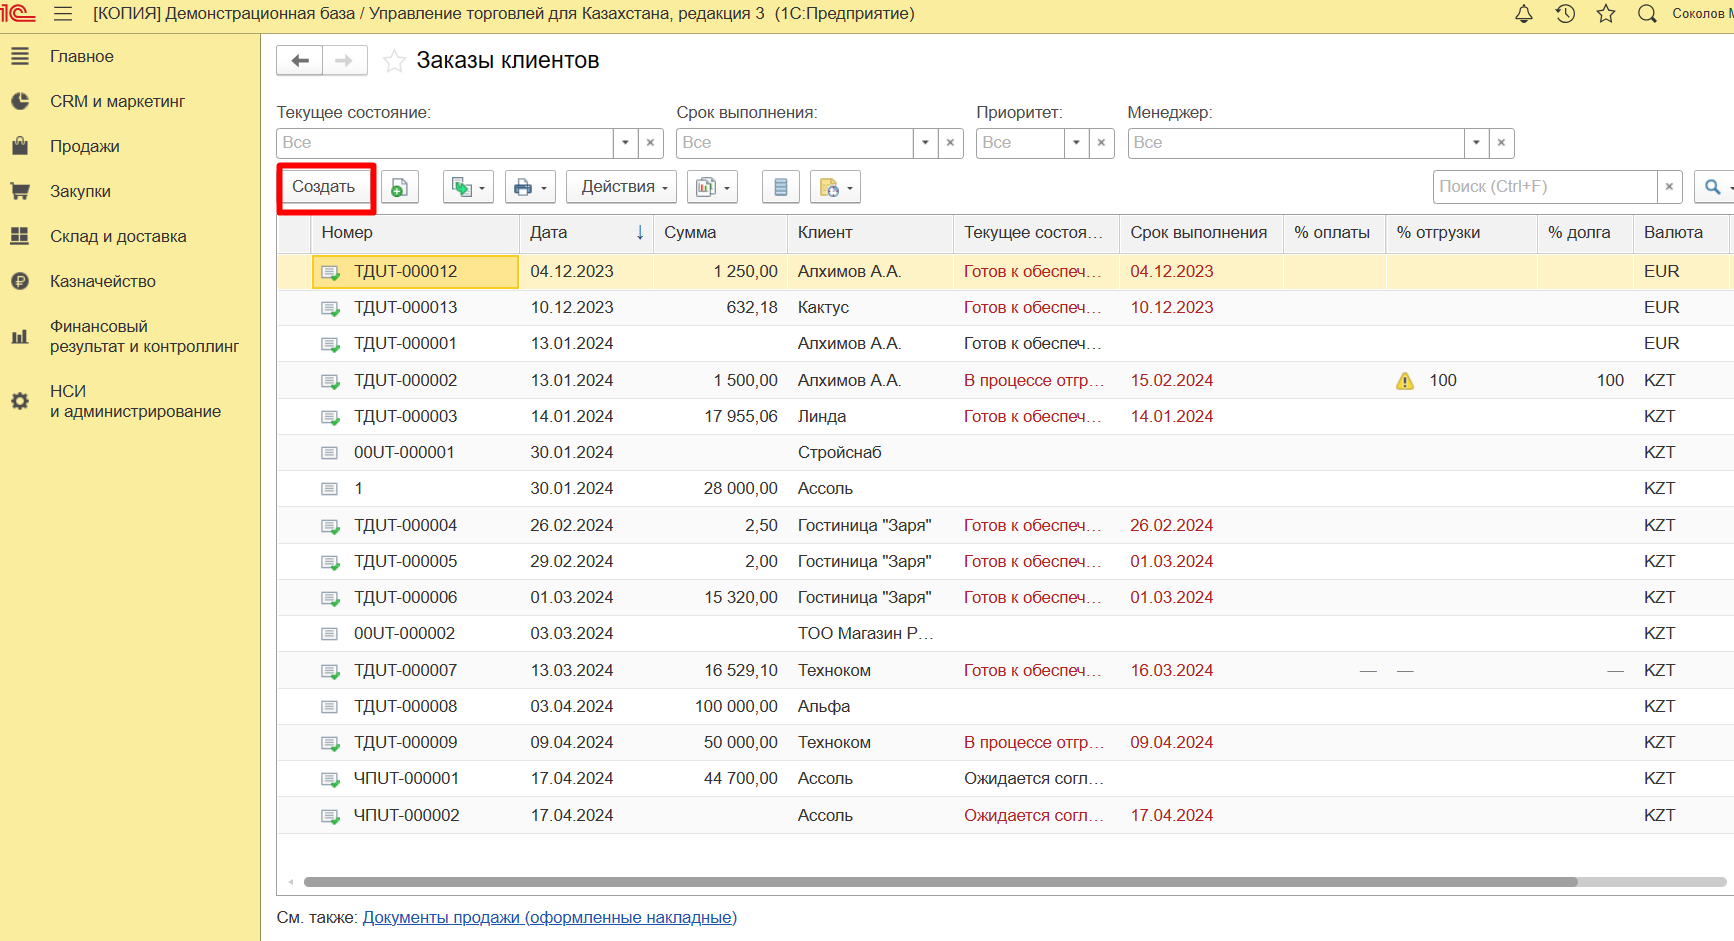Open notifications bell icon
This screenshot has width=1734, height=941.
pos(1523,14)
